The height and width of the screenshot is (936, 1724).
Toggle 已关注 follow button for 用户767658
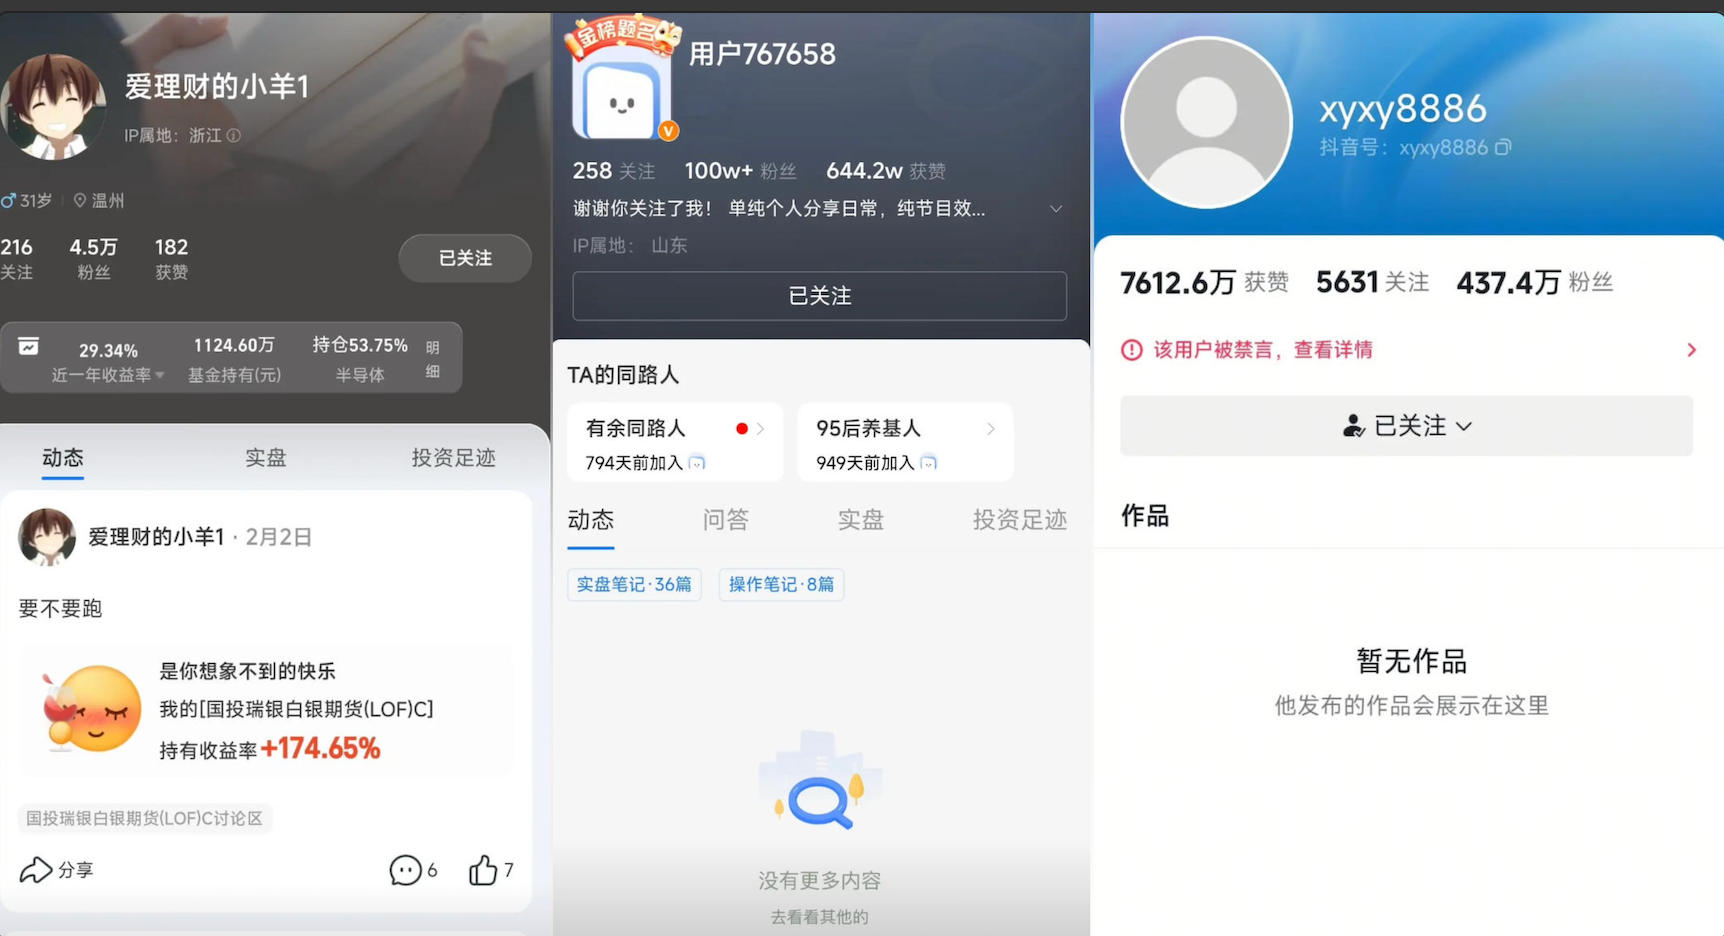(819, 296)
